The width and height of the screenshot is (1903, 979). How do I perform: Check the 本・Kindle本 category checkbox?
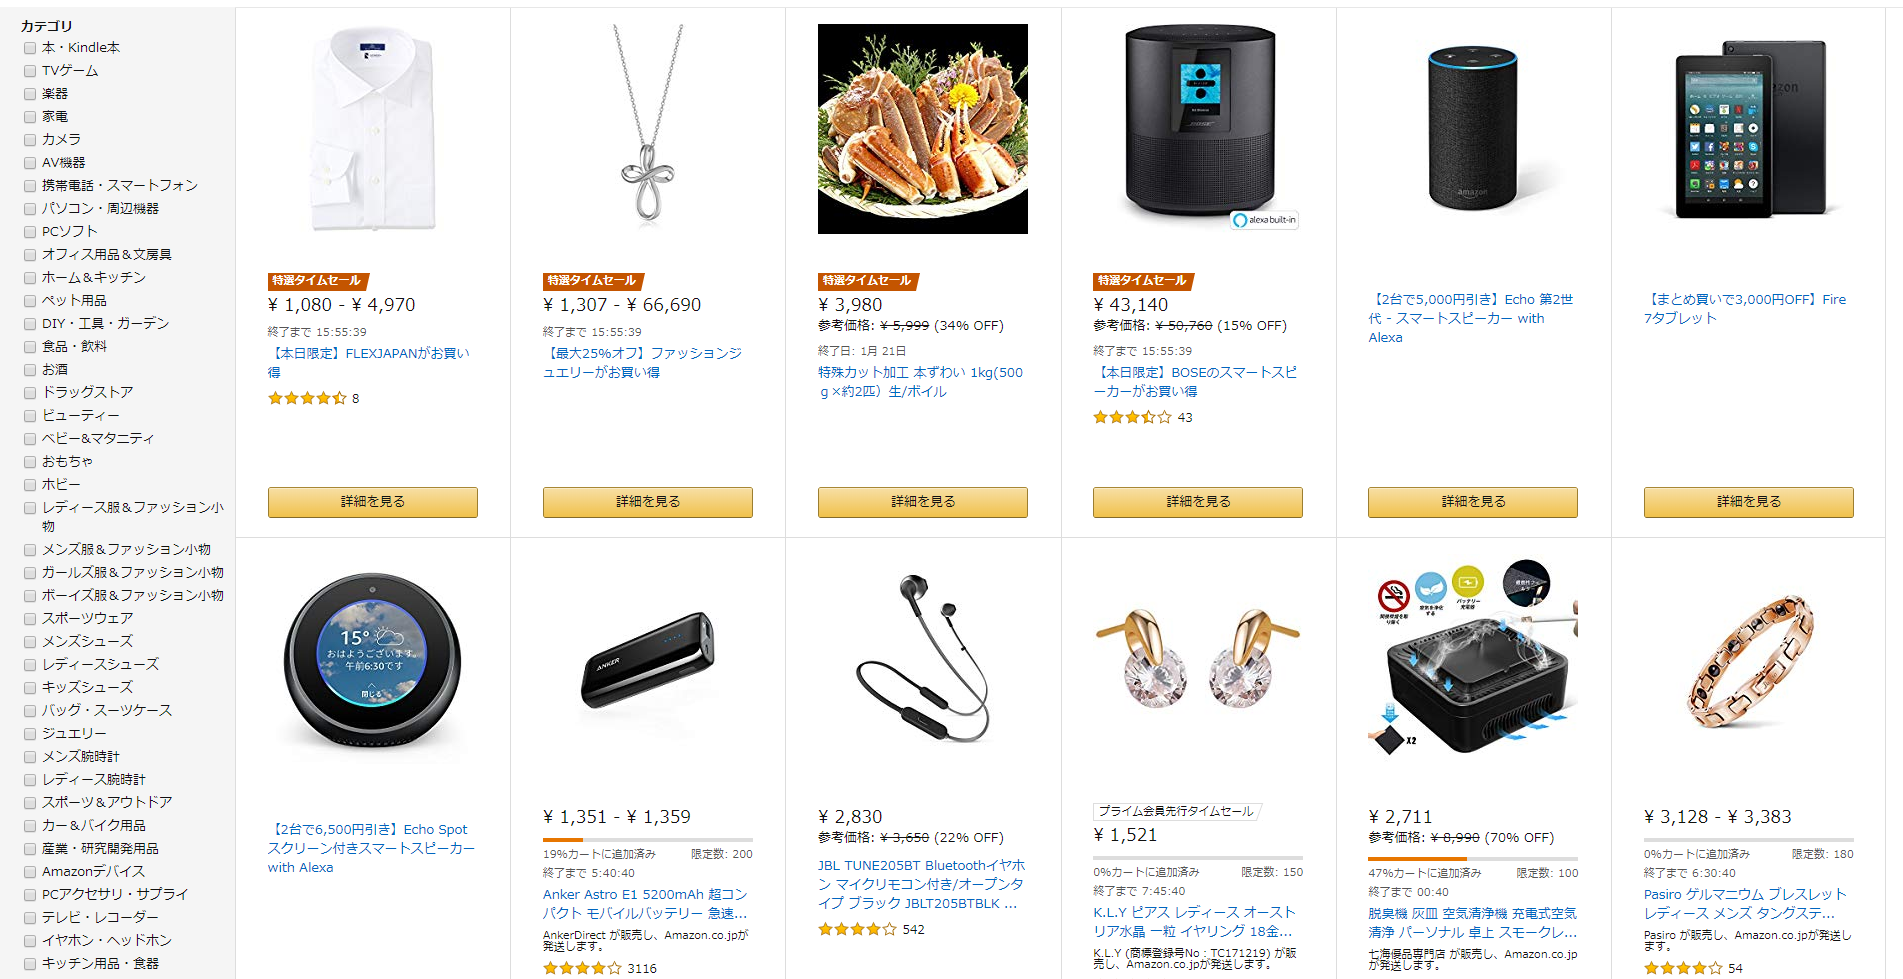click(x=30, y=48)
